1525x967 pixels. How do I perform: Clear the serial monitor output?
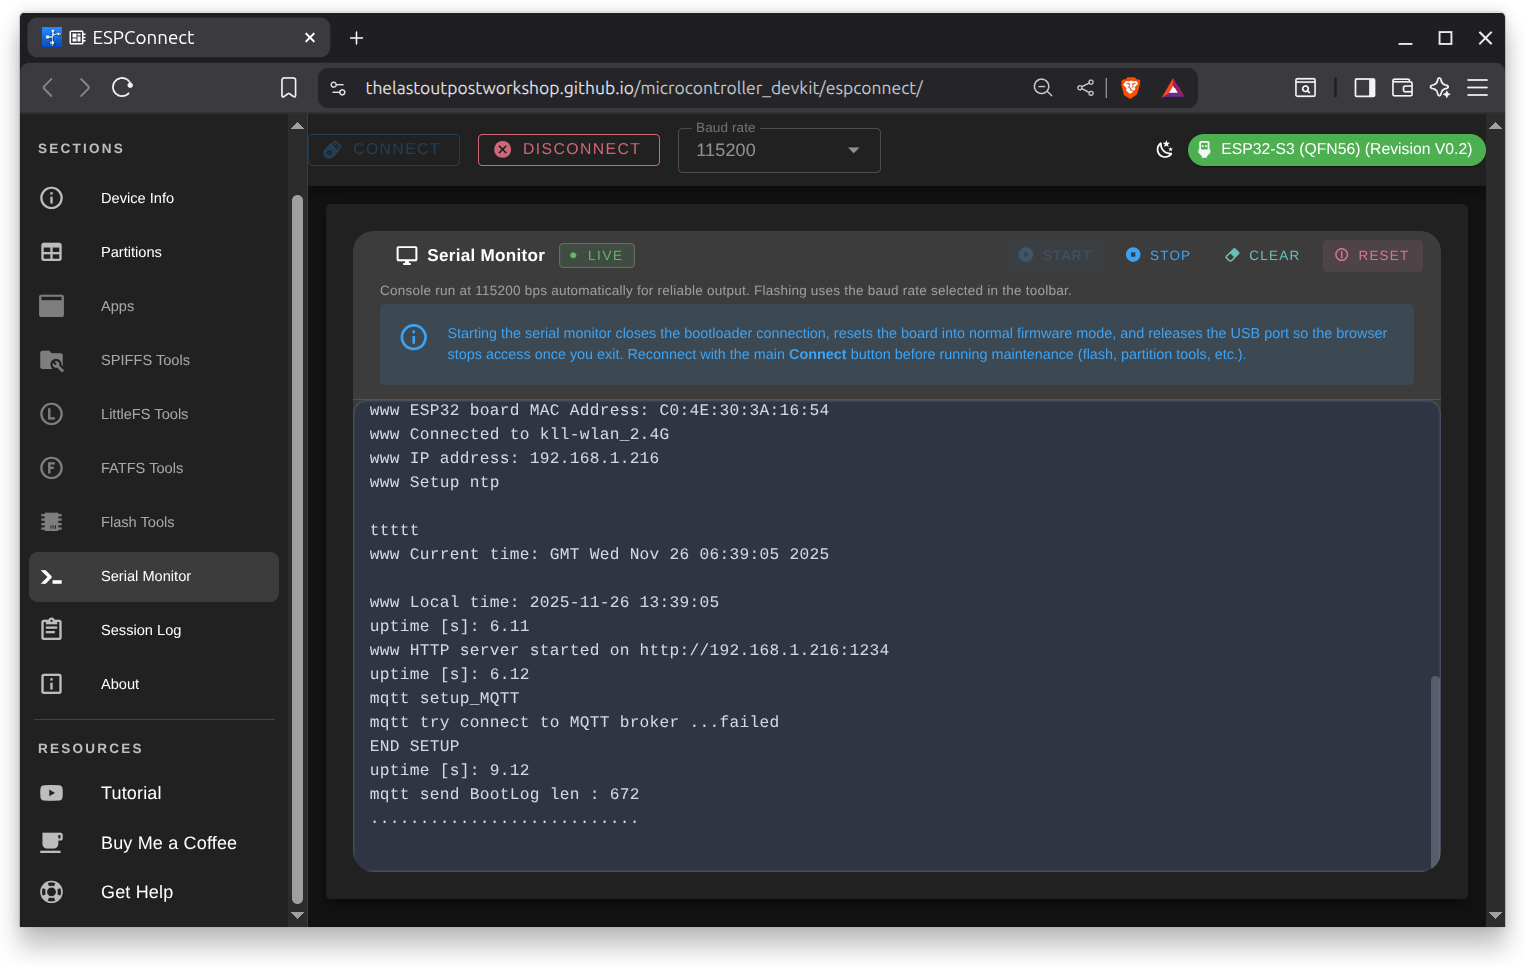tap(1262, 256)
